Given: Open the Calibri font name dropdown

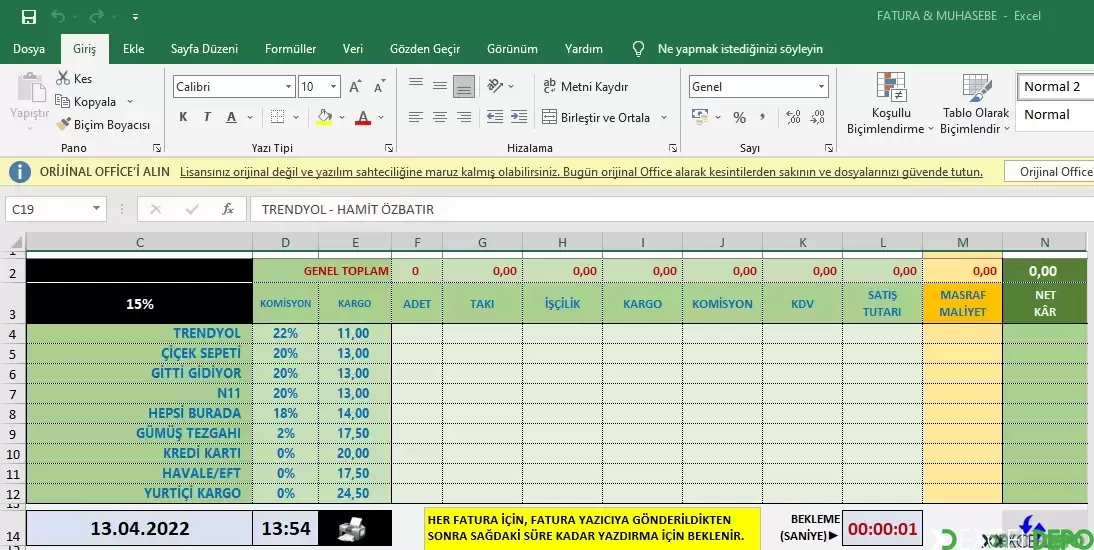Looking at the screenshot, I should tap(288, 87).
